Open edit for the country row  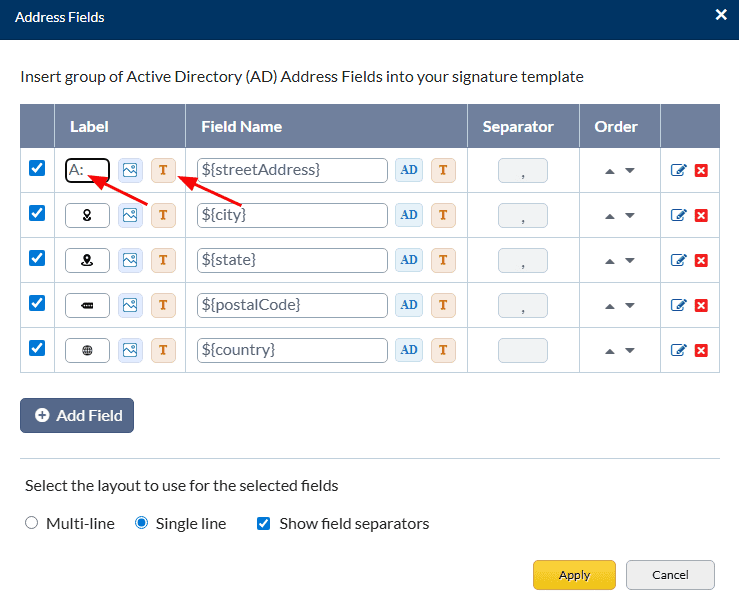(679, 351)
